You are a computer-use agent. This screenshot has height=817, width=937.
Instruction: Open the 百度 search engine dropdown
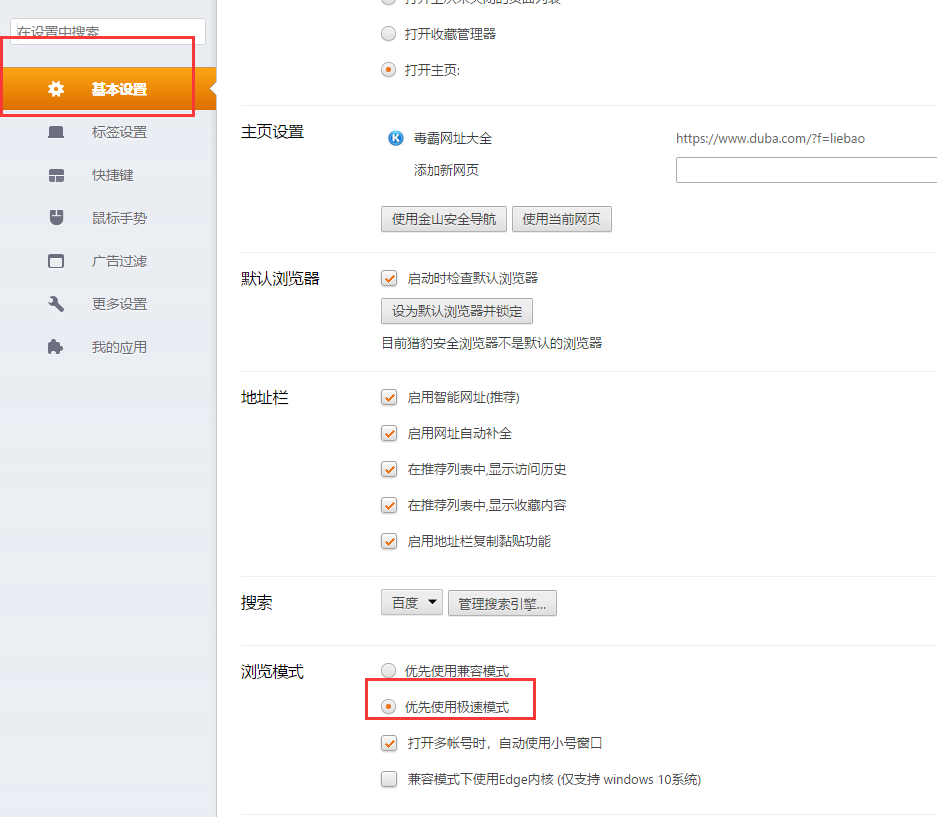coord(411,603)
